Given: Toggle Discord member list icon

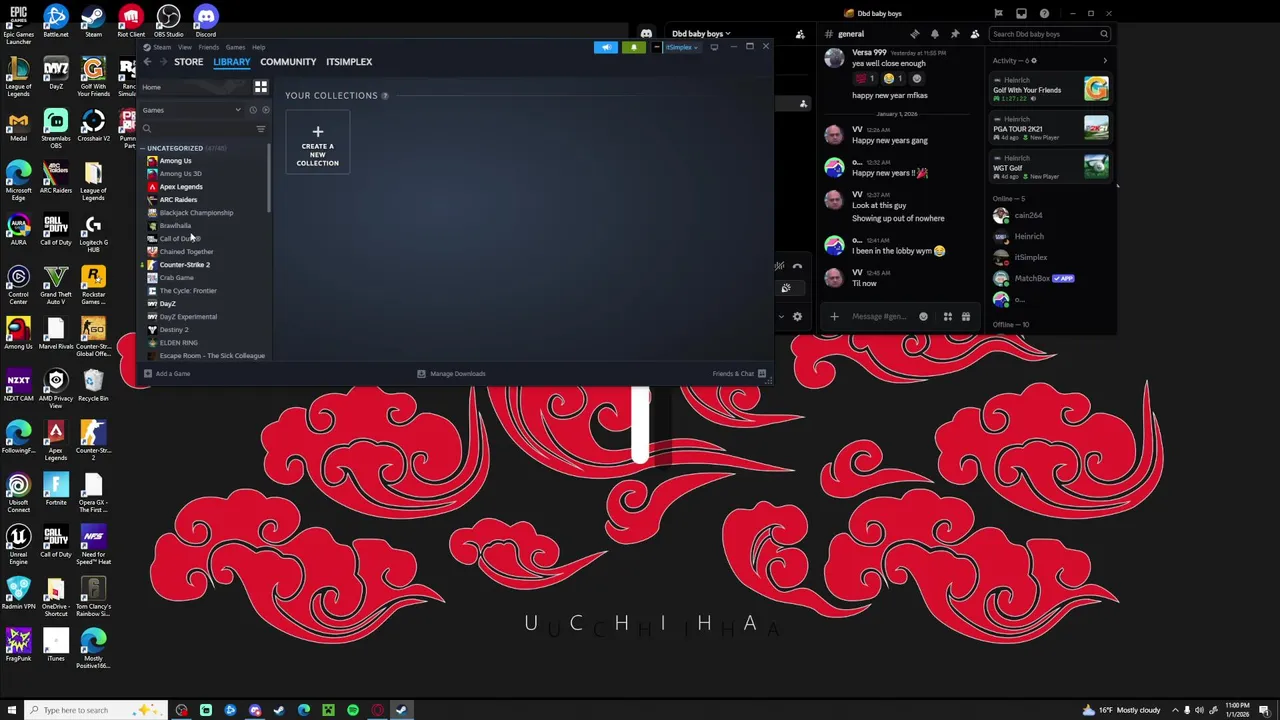Looking at the screenshot, I should click(x=975, y=34).
